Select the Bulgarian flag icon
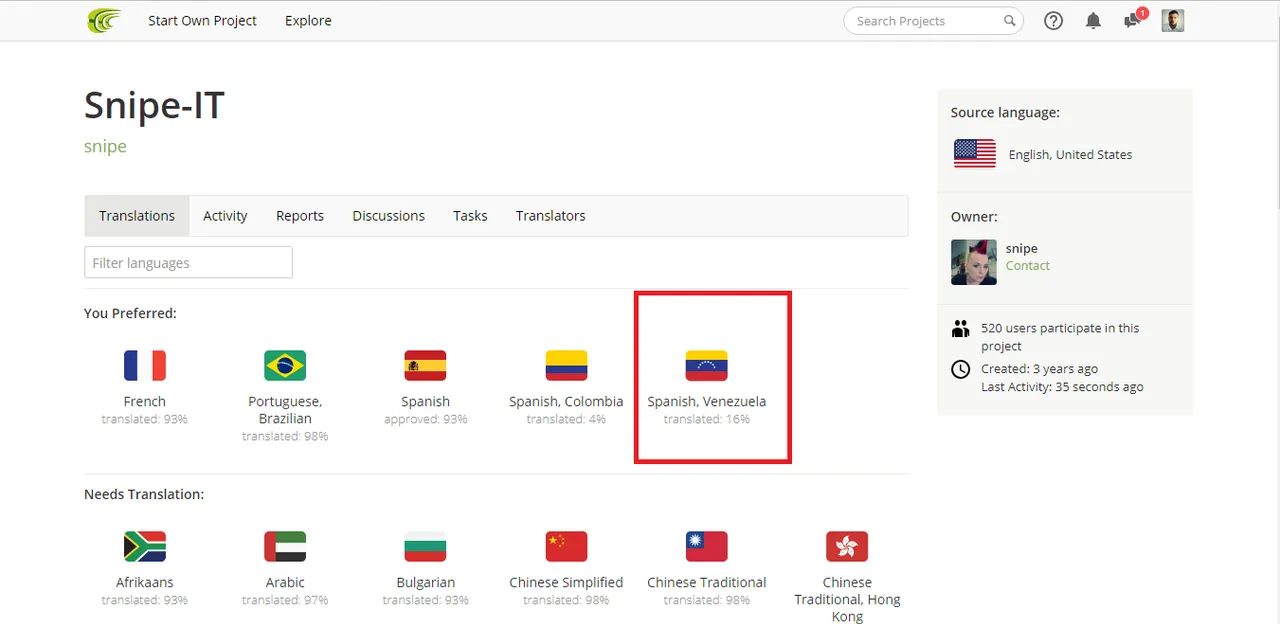 tap(425, 547)
